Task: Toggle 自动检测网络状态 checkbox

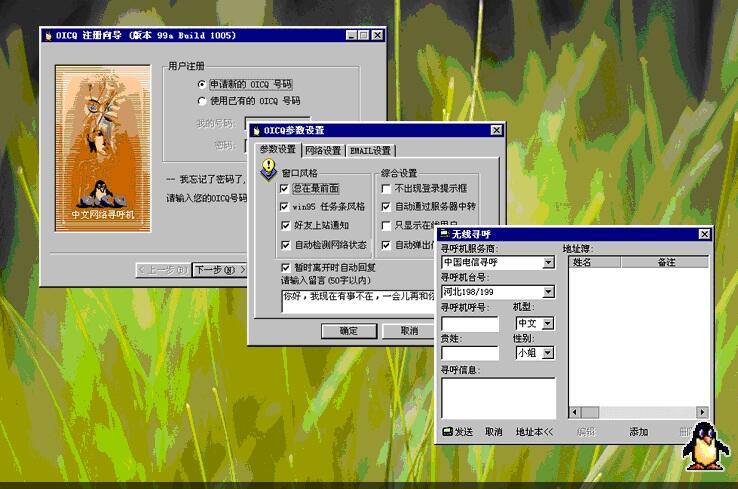Action: tap(285, 245)
